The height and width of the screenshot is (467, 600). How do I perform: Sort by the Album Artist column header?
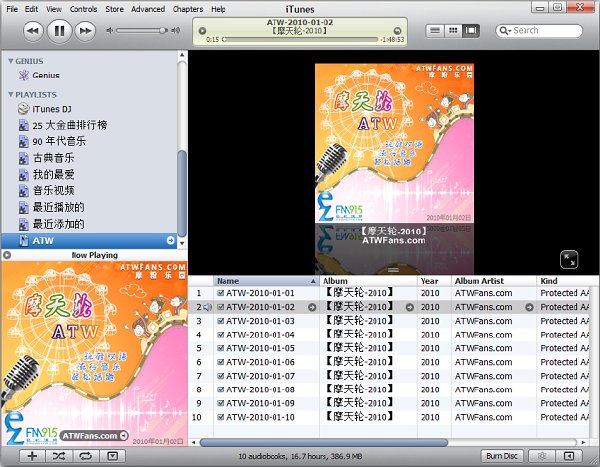[x=494, y=281]
